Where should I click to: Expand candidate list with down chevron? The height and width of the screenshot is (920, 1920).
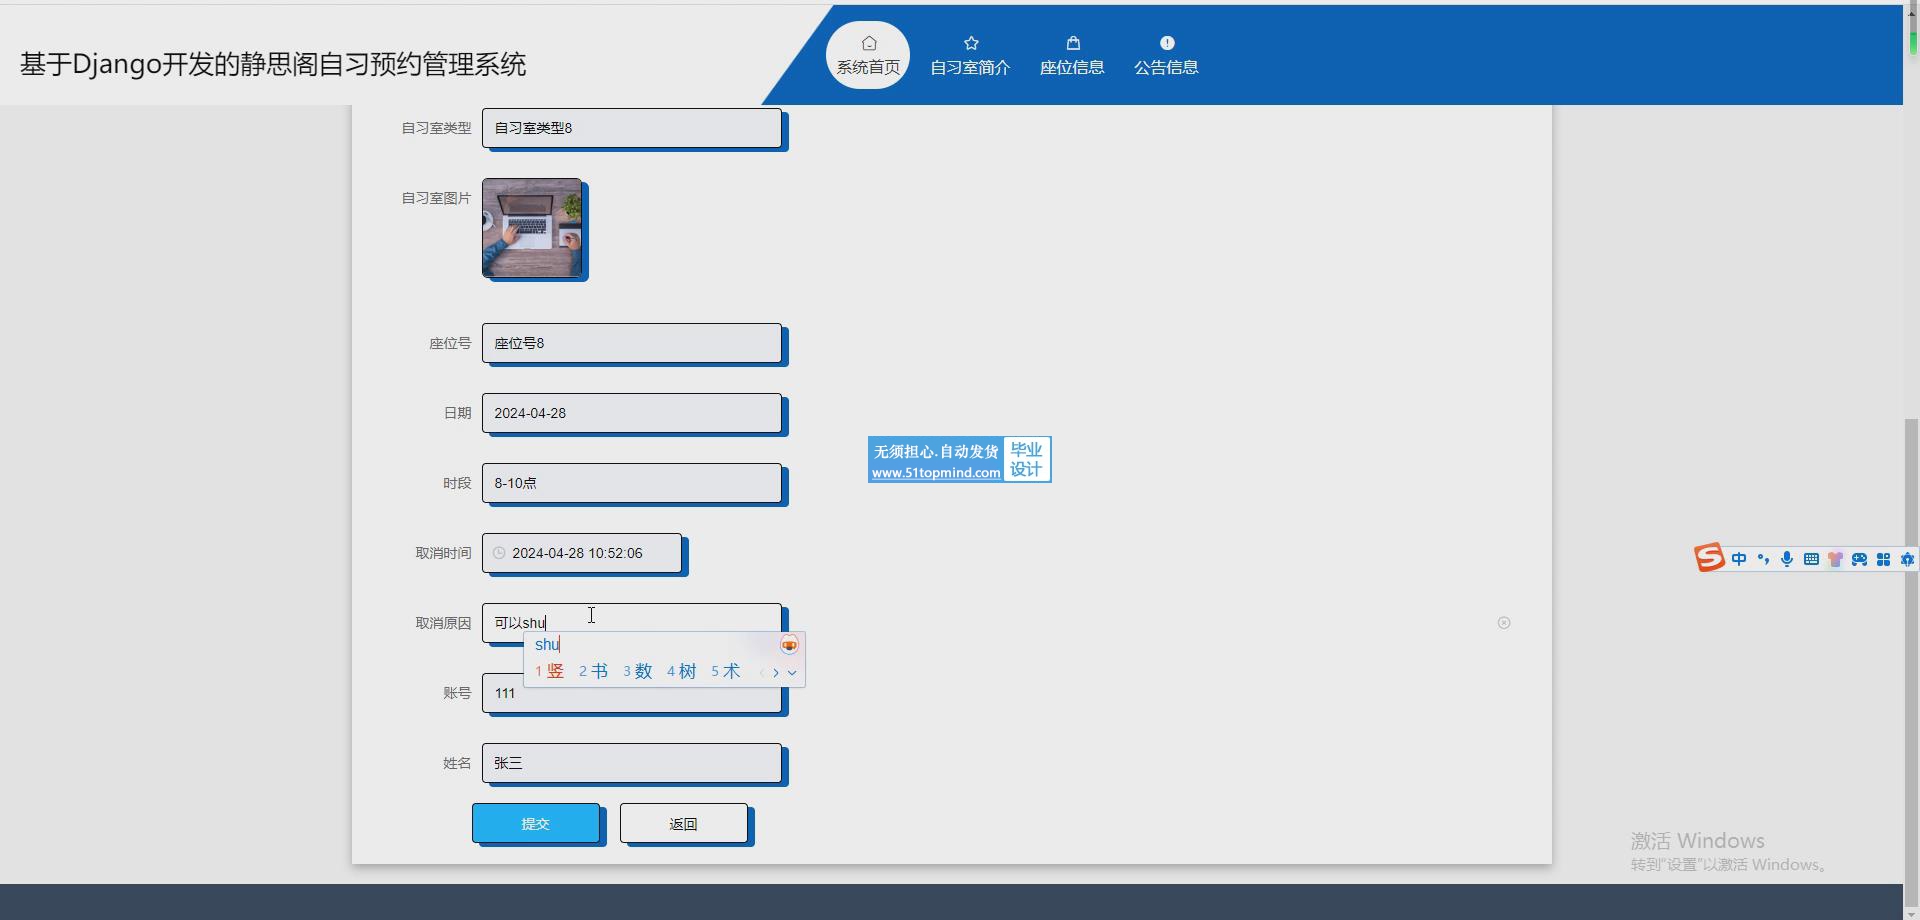point(792,673)
